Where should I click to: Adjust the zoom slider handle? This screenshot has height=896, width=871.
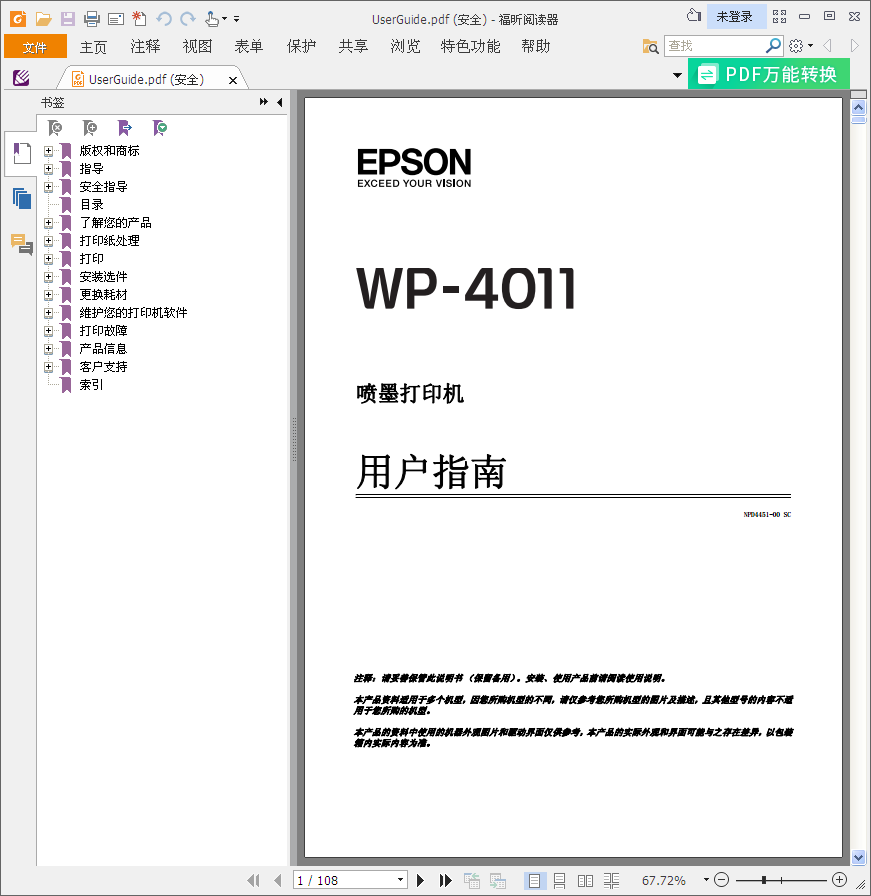point(764,880)
